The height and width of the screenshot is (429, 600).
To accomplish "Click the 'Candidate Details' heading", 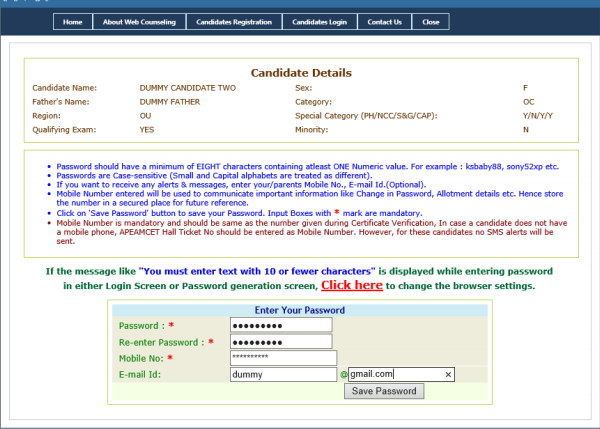I will point(300,73).
